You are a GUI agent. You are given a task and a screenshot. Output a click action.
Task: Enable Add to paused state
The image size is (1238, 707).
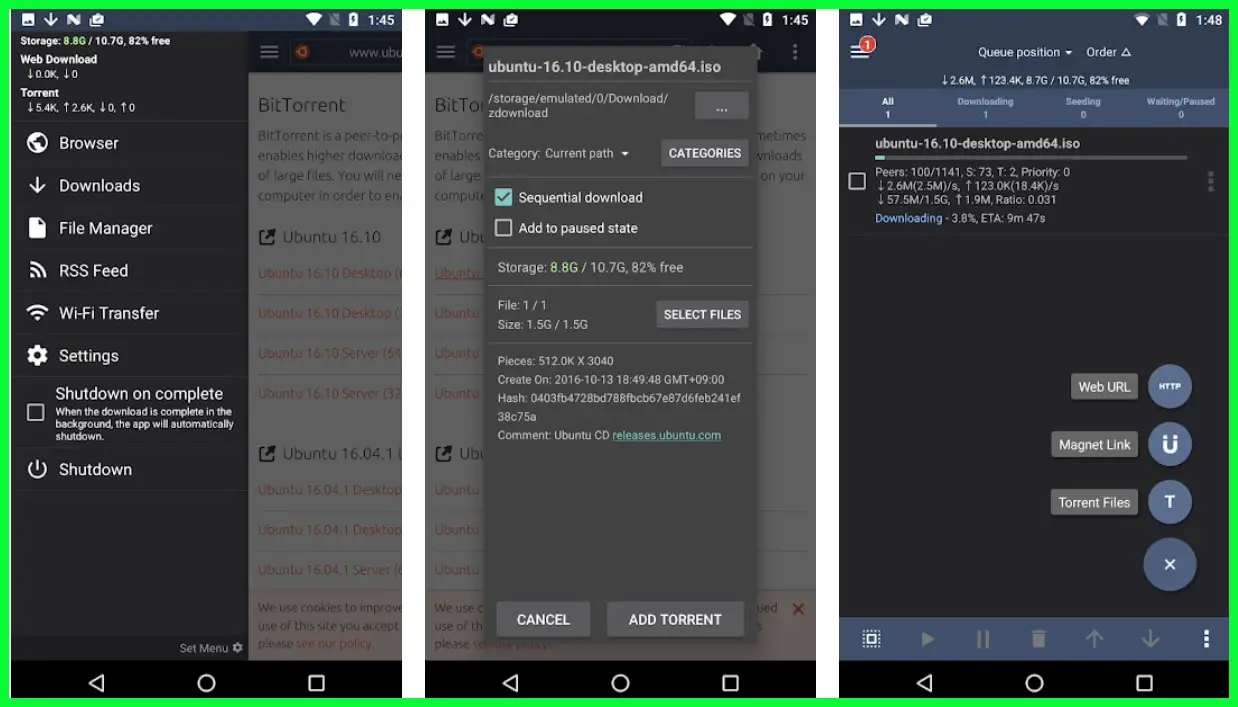(504, 228)
